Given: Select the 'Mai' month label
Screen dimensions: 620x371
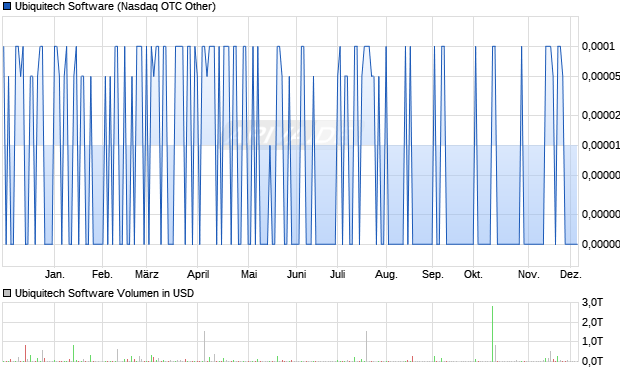Looking at the screenshot, I should (x=249, y=274).
